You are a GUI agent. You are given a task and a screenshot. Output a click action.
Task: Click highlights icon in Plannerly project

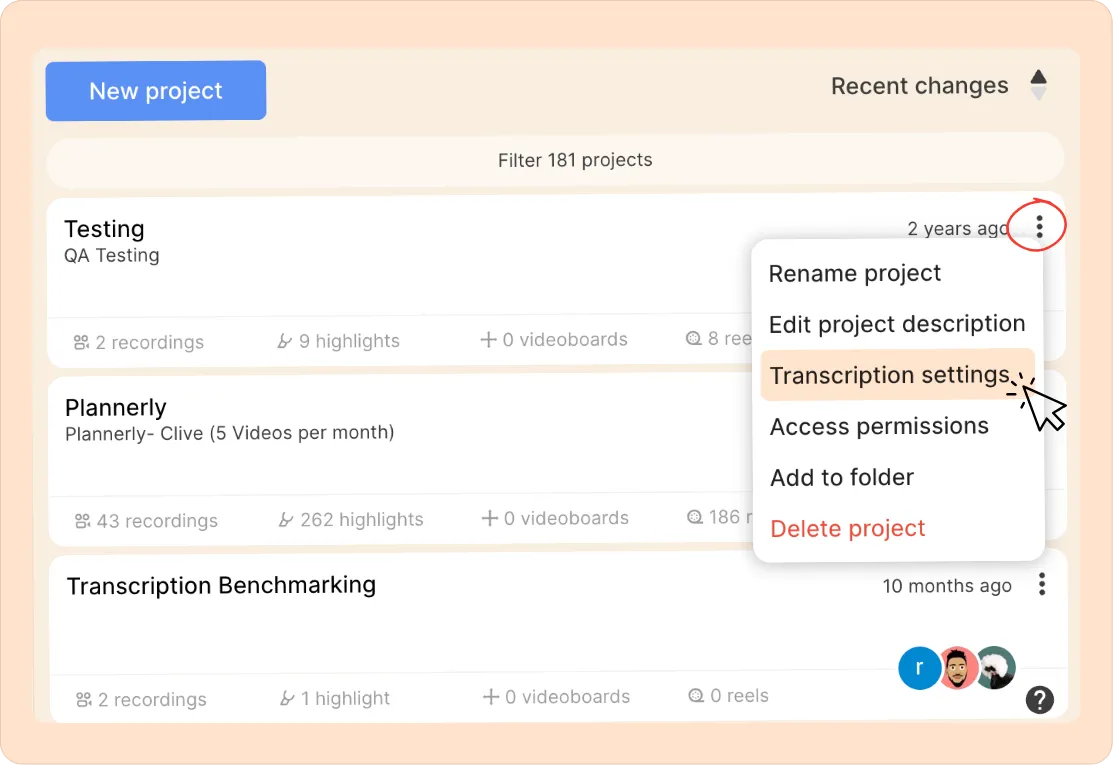285,520
